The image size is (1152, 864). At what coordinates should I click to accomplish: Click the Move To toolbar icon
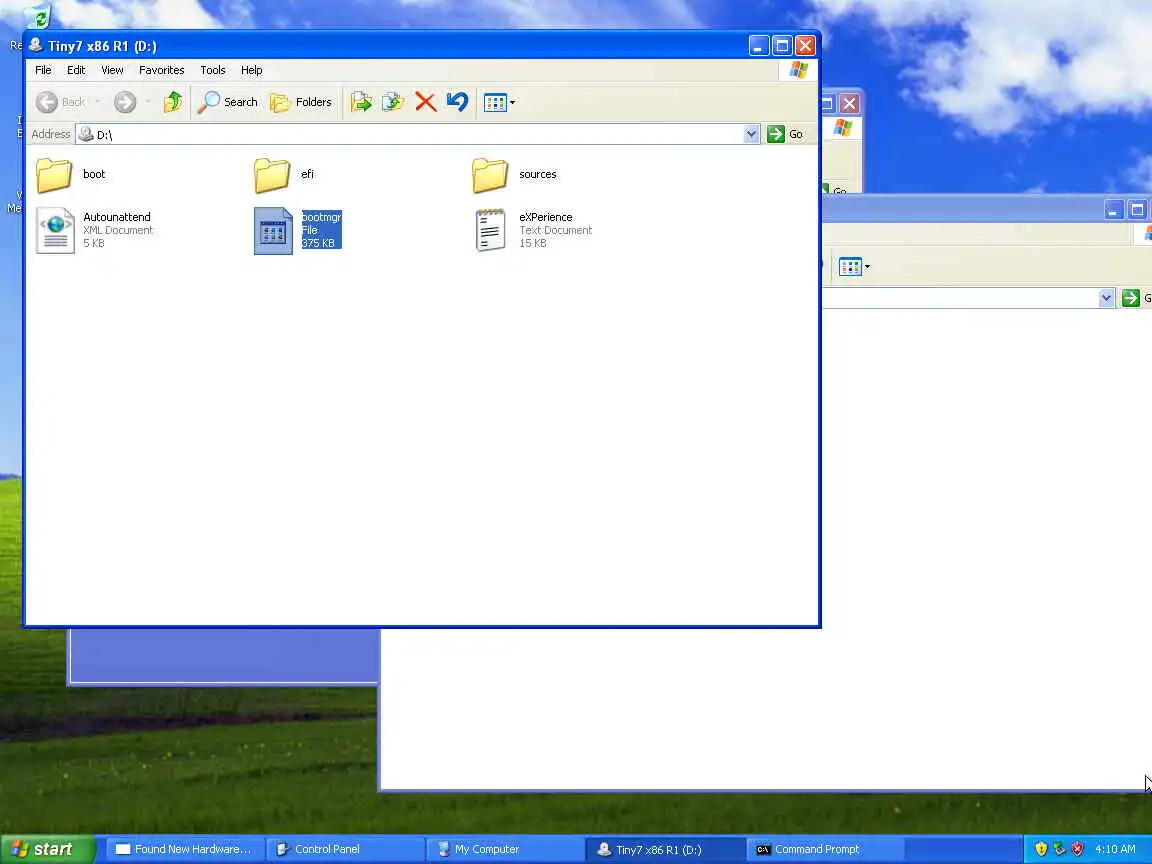click(x=361, y=102)
